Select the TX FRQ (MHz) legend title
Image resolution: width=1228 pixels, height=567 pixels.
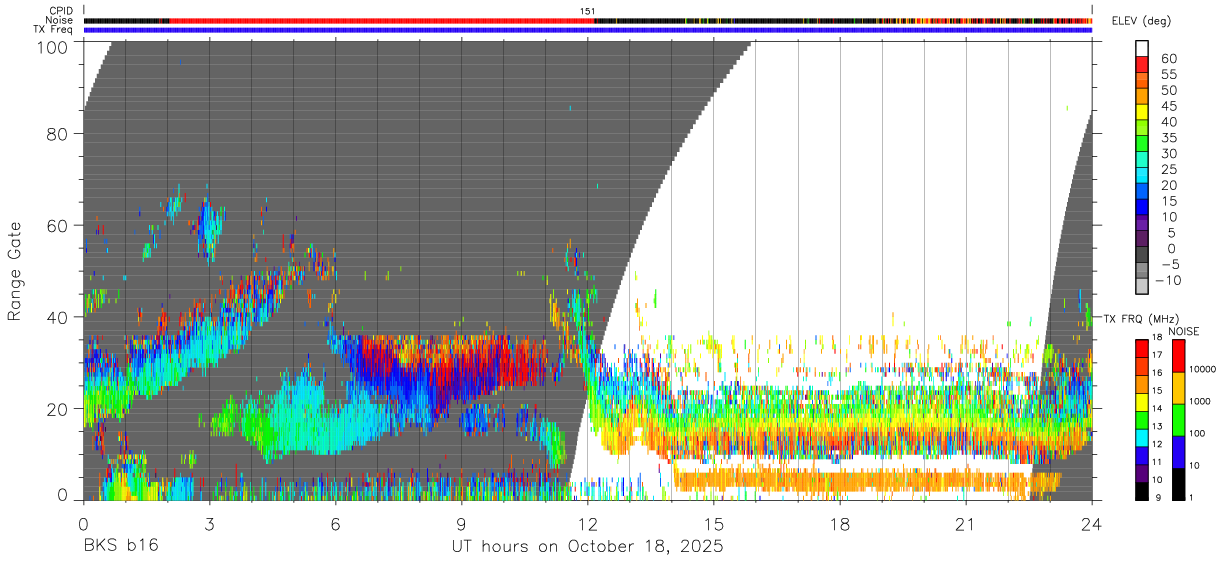click(1142, 318)
